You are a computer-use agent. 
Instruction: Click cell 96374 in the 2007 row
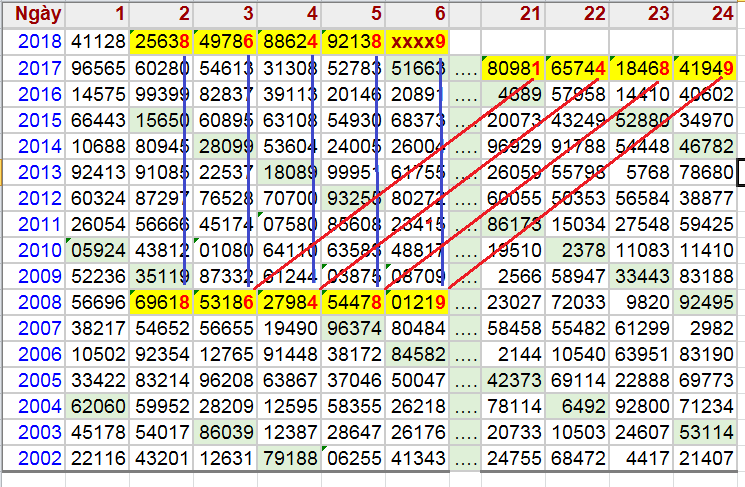353,328
